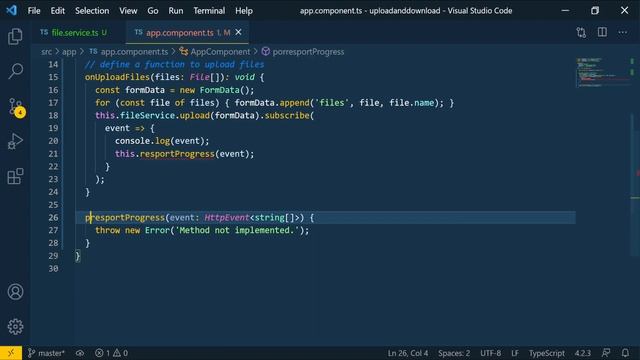The width and height of the screenshot is (640, 360).
Task: Open Source Control view with badge
Action: tap(16, 107)
